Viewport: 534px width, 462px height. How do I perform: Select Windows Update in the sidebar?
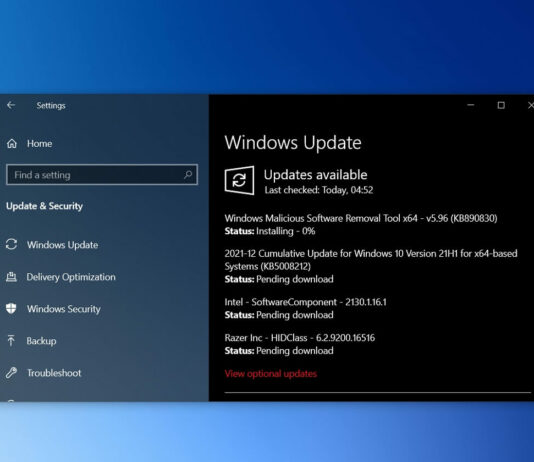click(63, 245)
